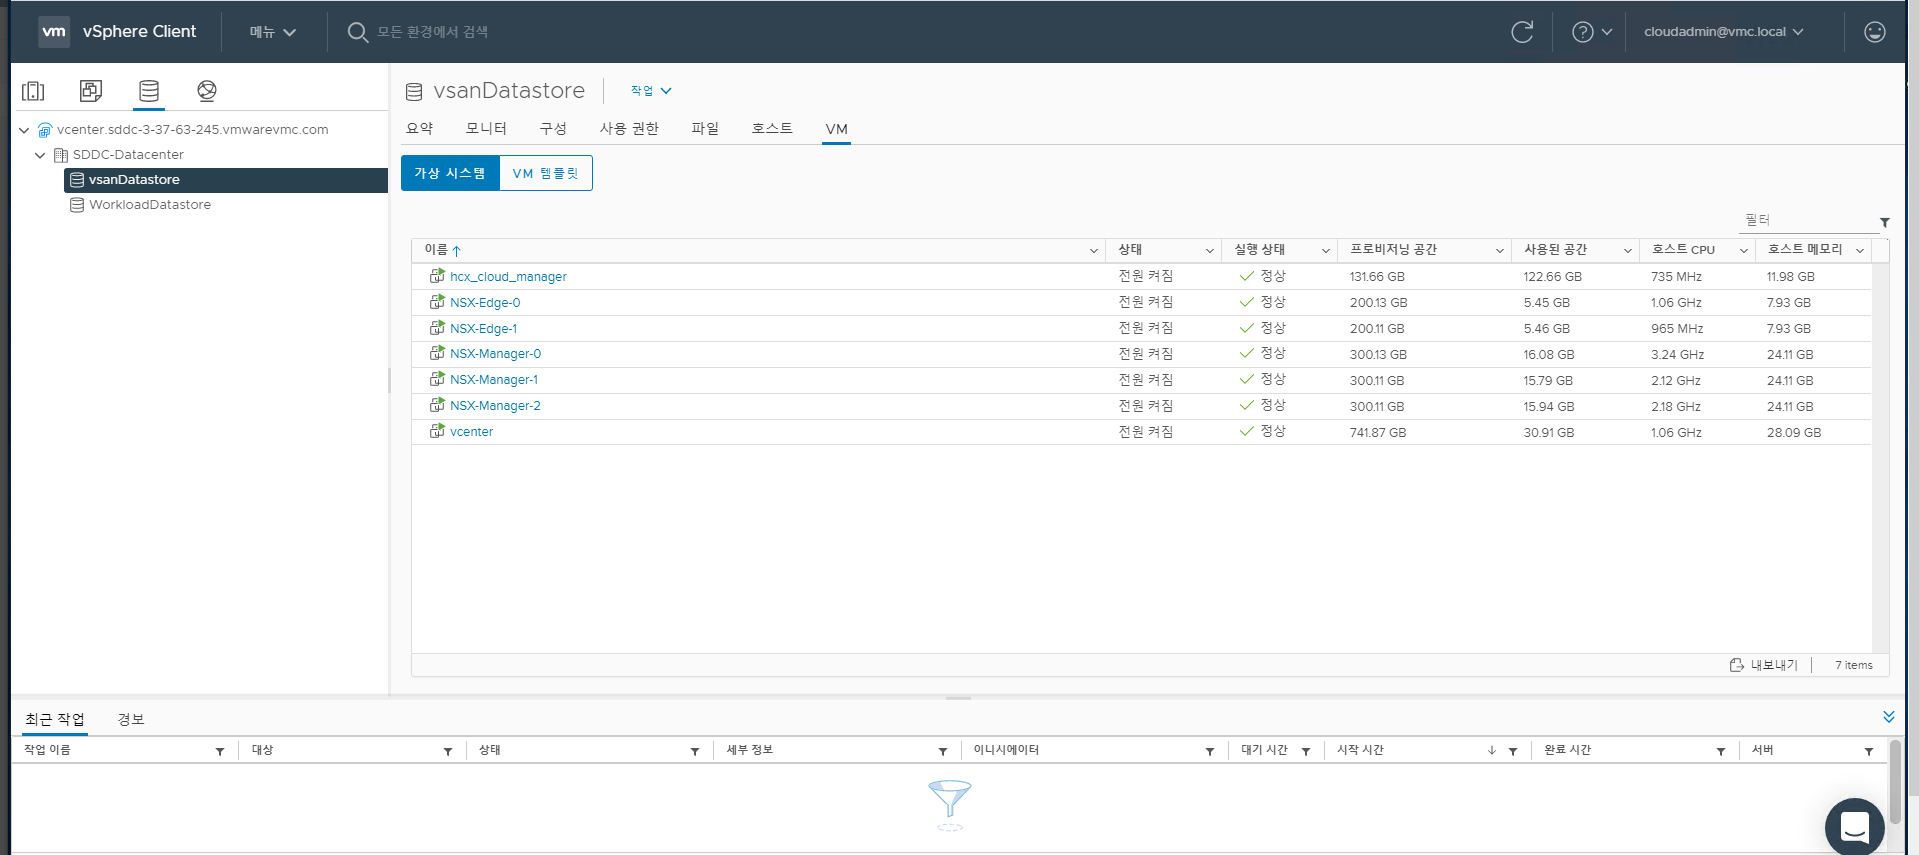This screenshot has height=855, width=1919.
Task: Open the Networking inventory view icon
Action: [207, 91]
